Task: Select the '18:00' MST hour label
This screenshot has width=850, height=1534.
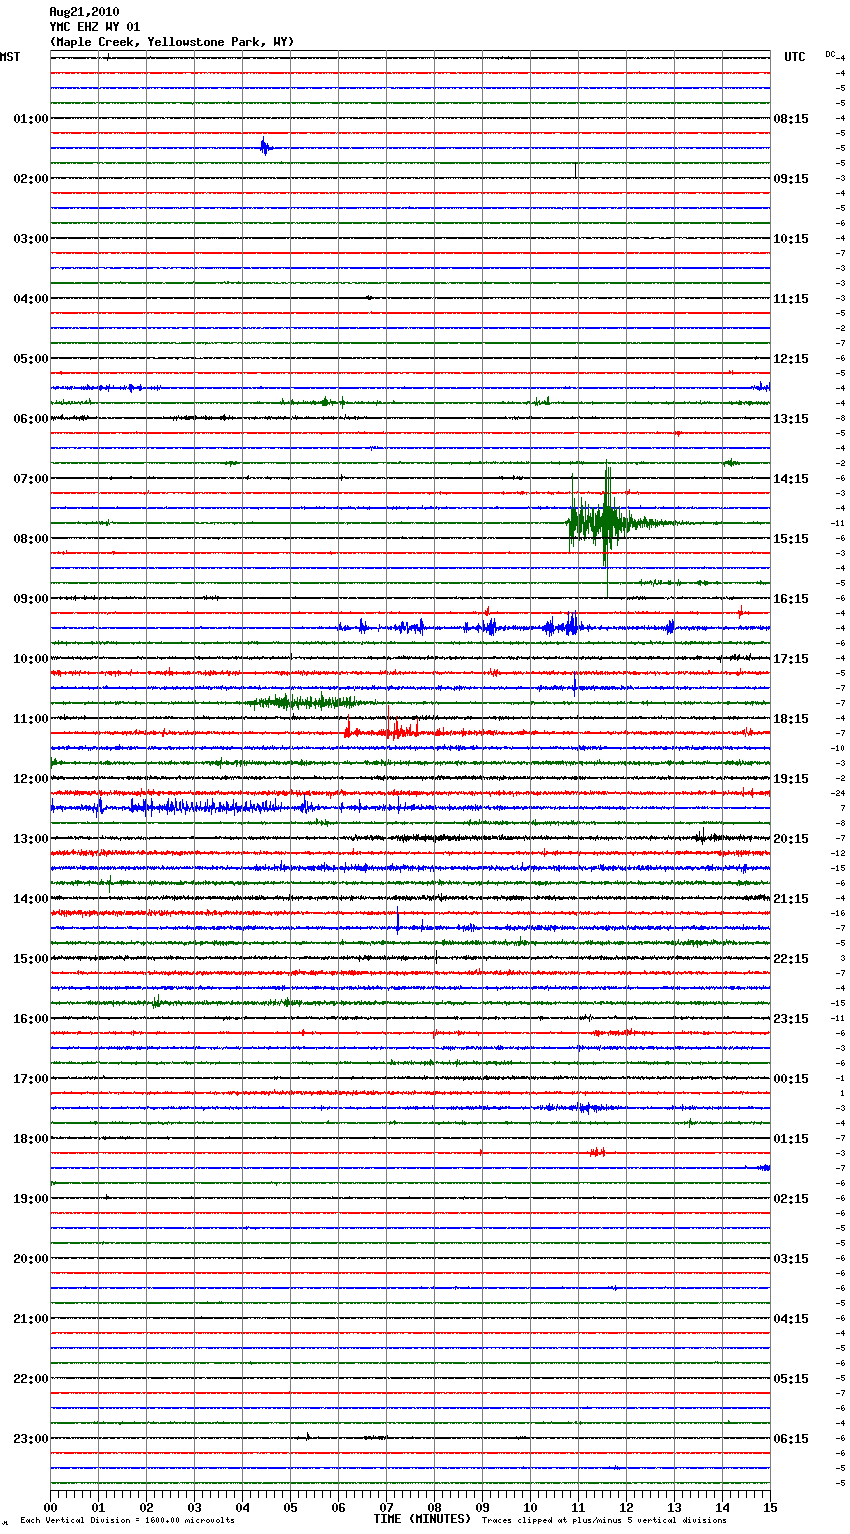Action: 31,1139
